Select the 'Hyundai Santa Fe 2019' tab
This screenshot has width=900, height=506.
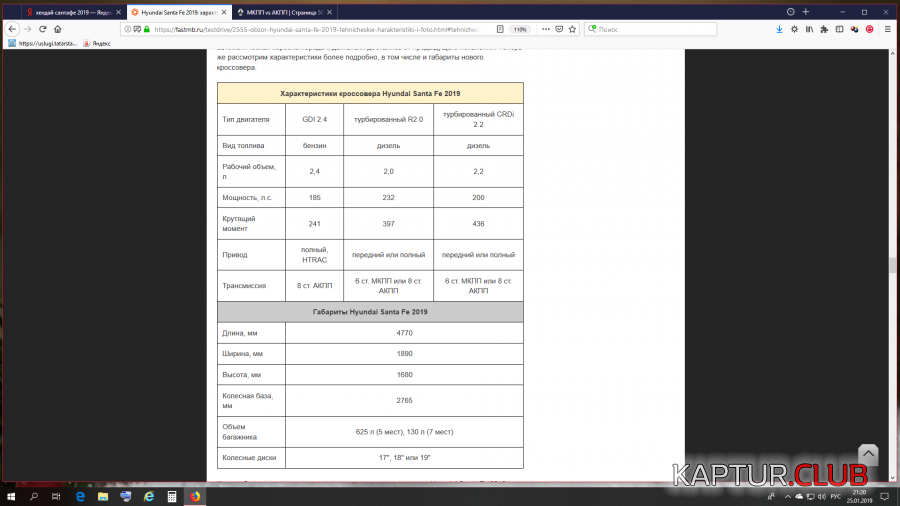pyautogui.click(x=178, y=12)
